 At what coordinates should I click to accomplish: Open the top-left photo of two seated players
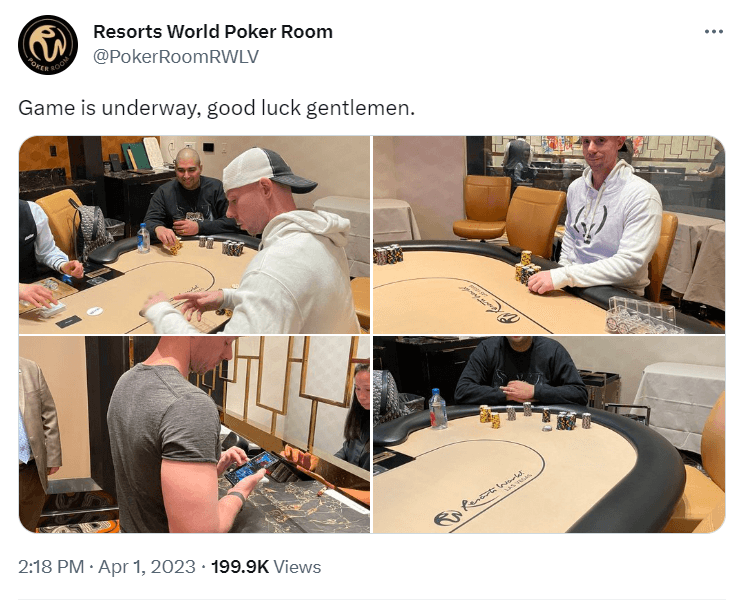(x=194, y=235)
